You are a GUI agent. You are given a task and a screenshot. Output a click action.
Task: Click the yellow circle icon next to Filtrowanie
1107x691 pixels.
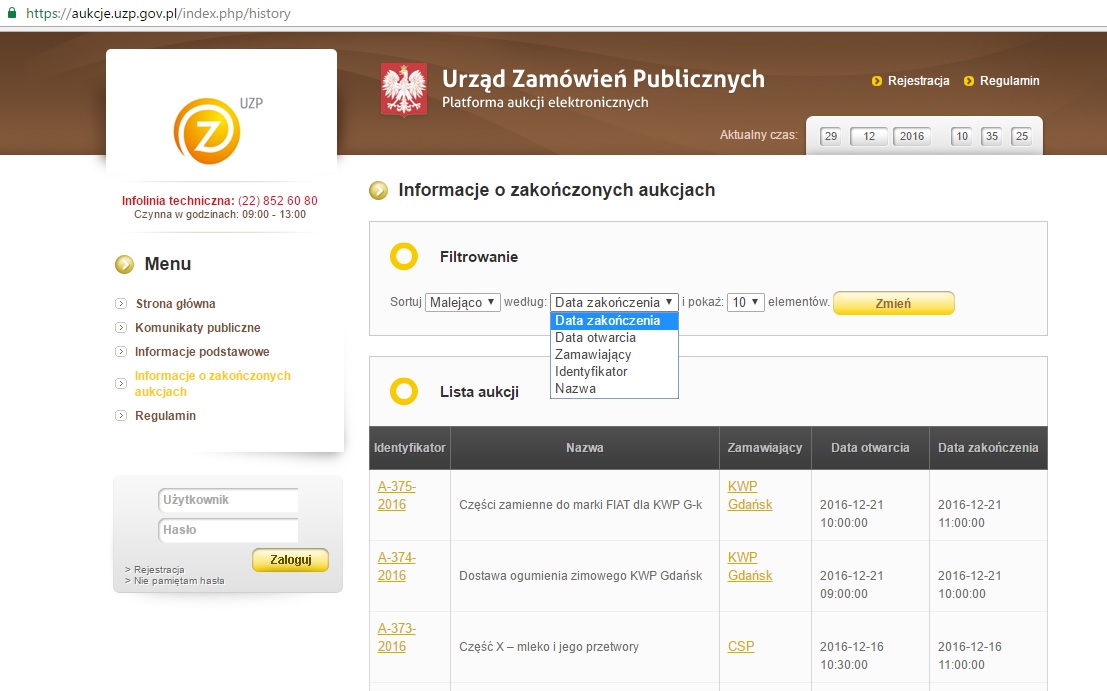(x=403, y=257)
